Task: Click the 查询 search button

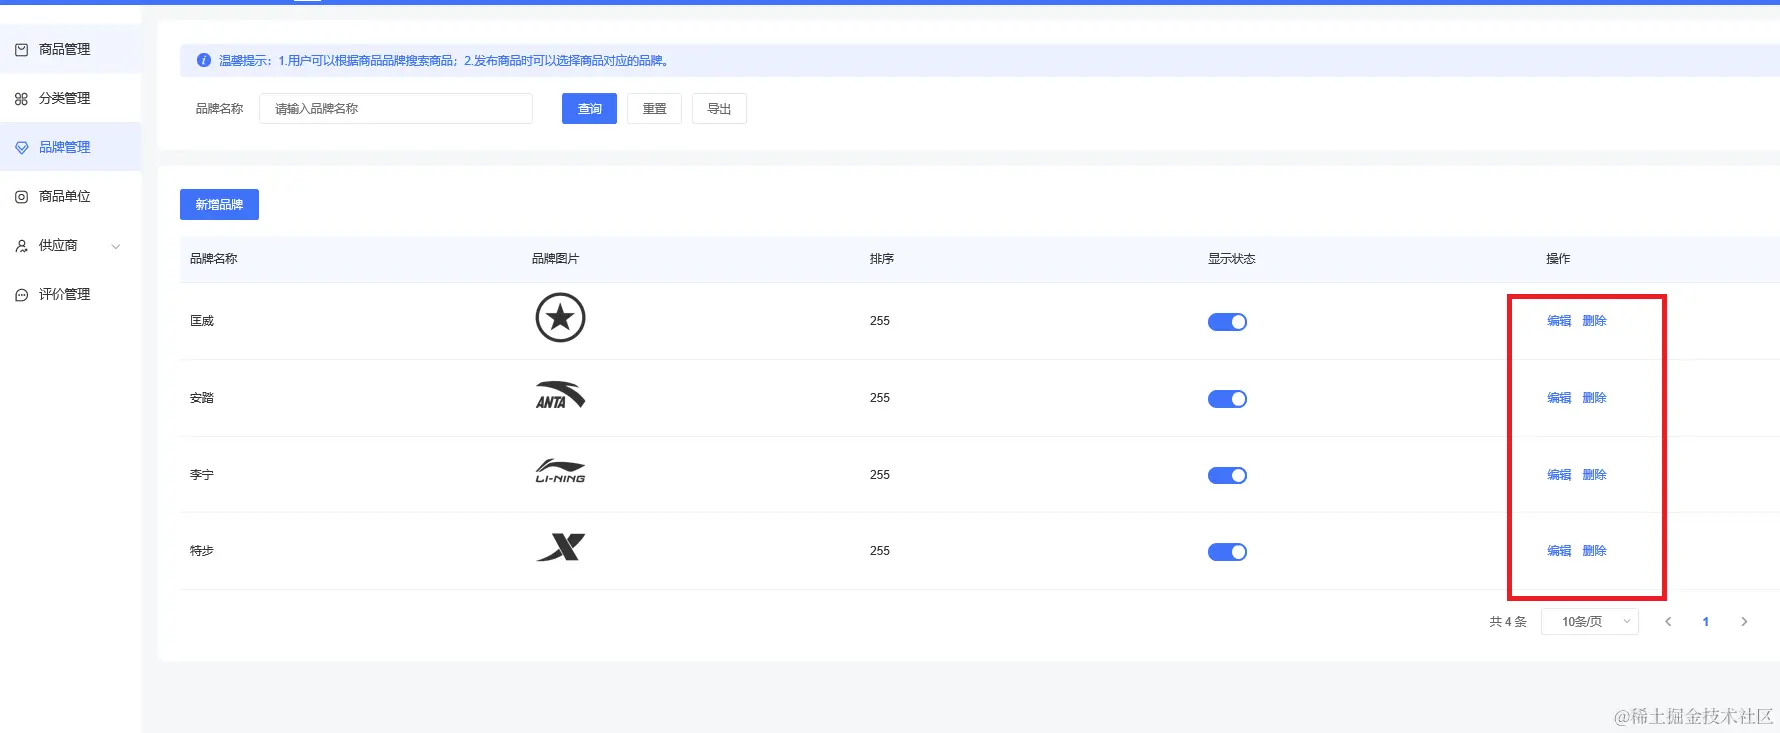Action: click(589, 108)
